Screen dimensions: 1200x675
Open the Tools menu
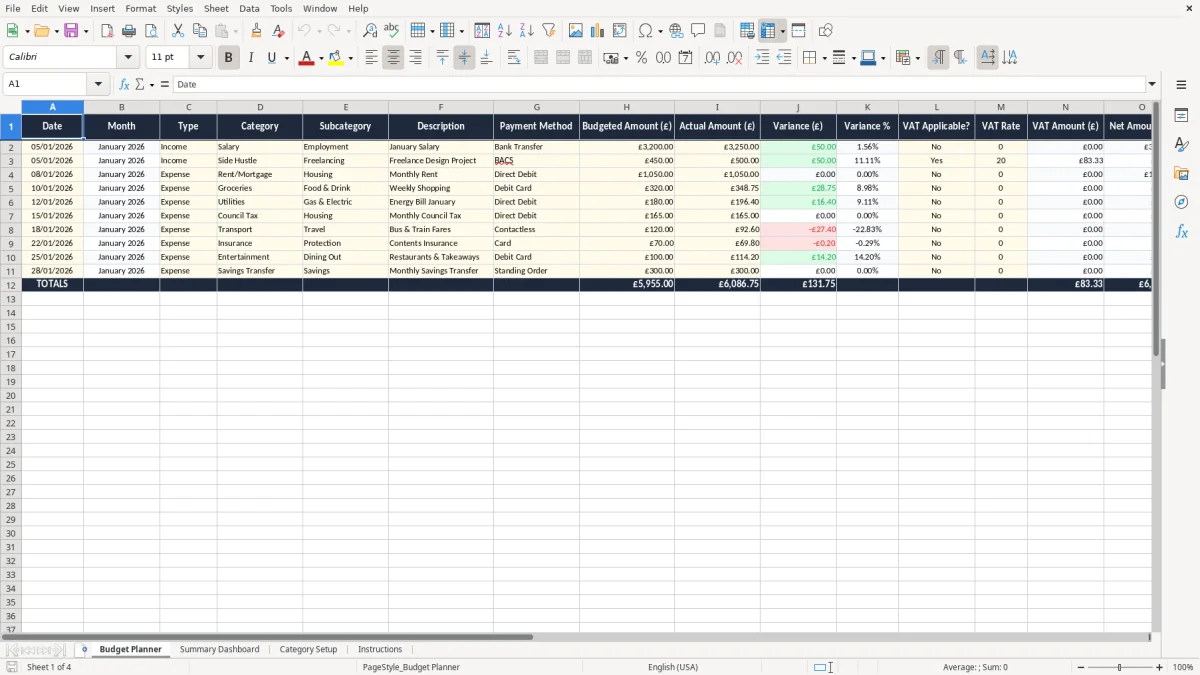[281, 8]
